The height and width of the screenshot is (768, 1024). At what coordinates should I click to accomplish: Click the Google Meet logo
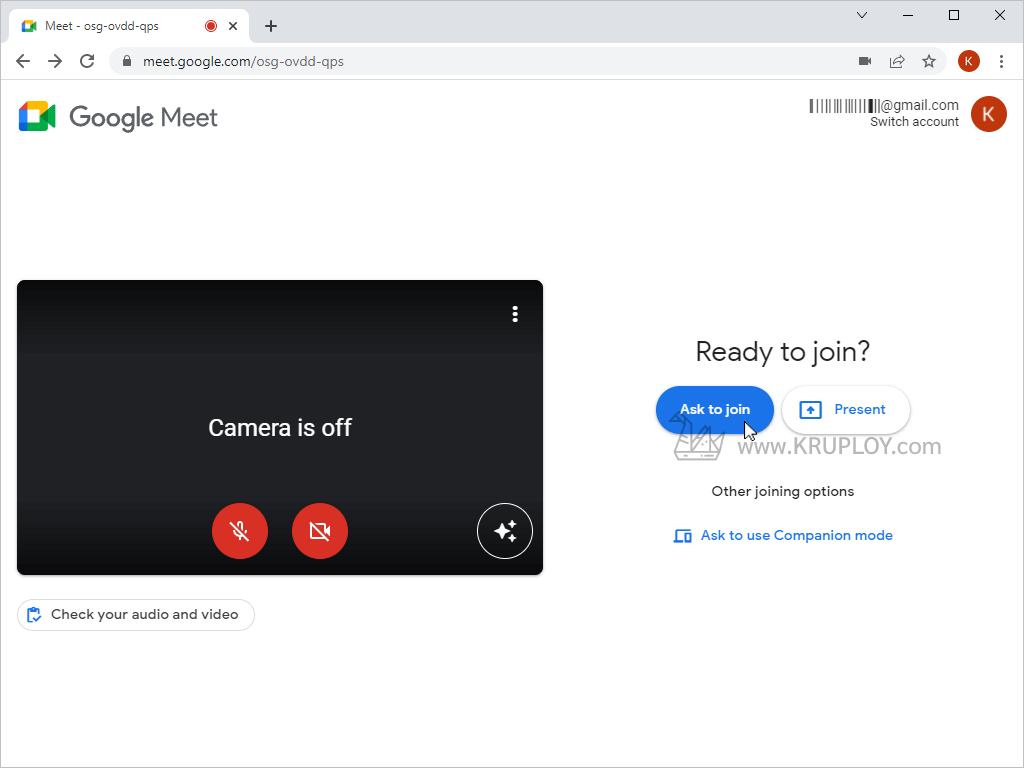pyautogui.click(x=118, y=117)
